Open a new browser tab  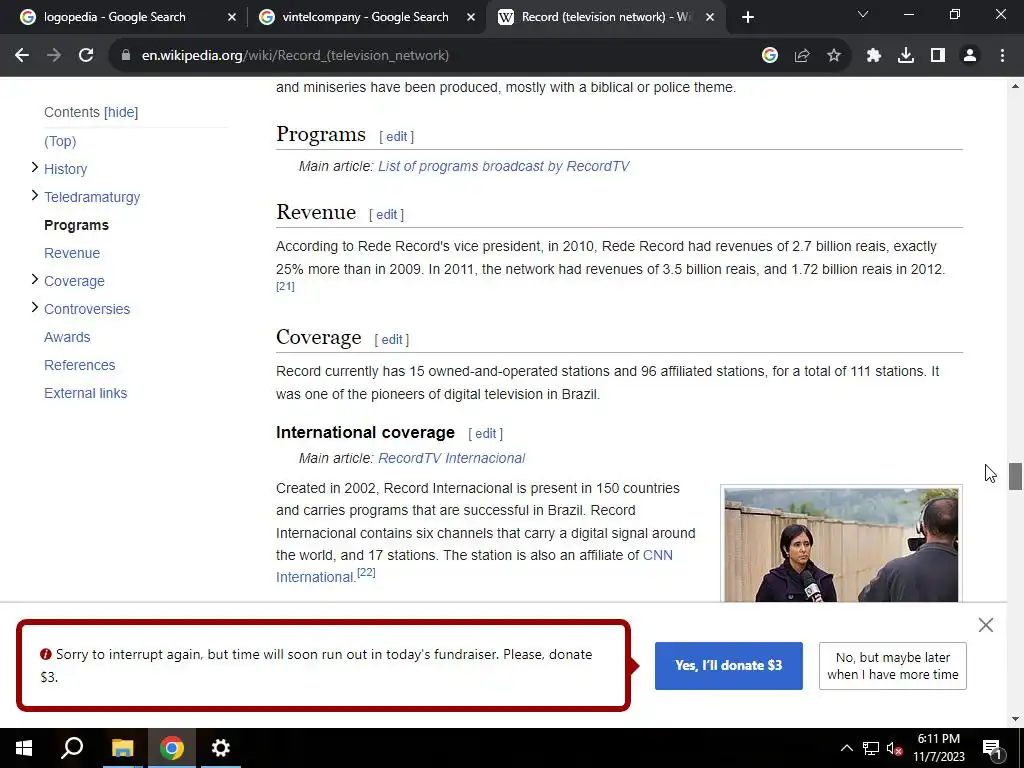coord(748,18)
